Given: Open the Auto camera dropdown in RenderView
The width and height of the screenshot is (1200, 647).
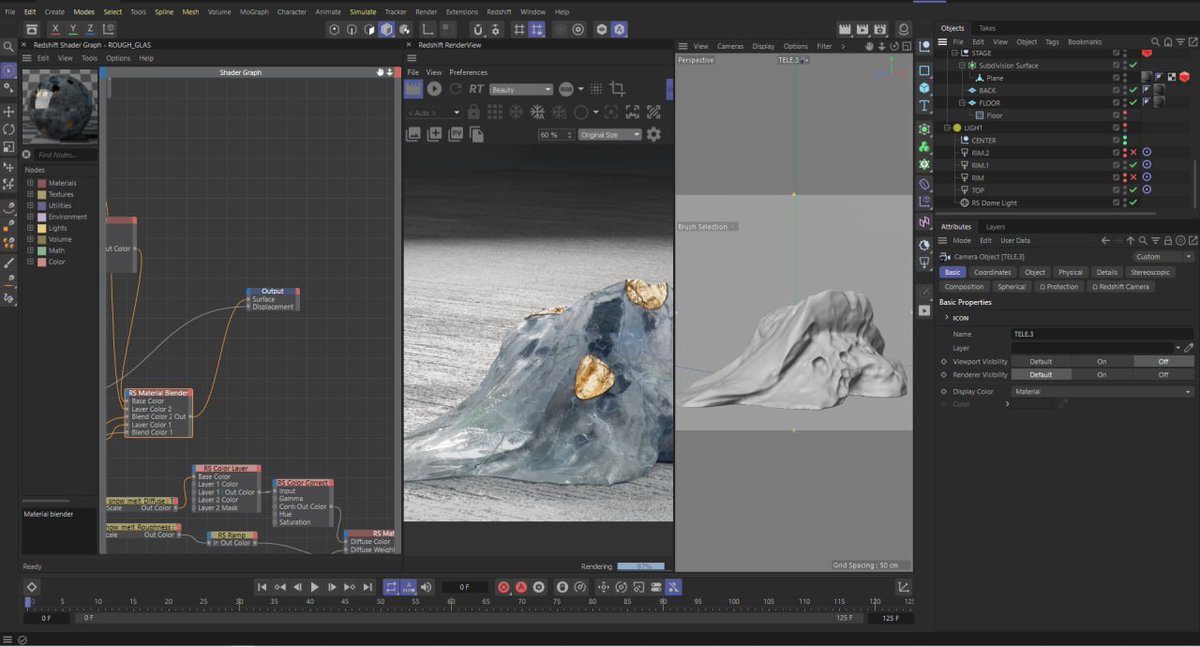Looking at the screenshot, I should (x=433, y=112).
